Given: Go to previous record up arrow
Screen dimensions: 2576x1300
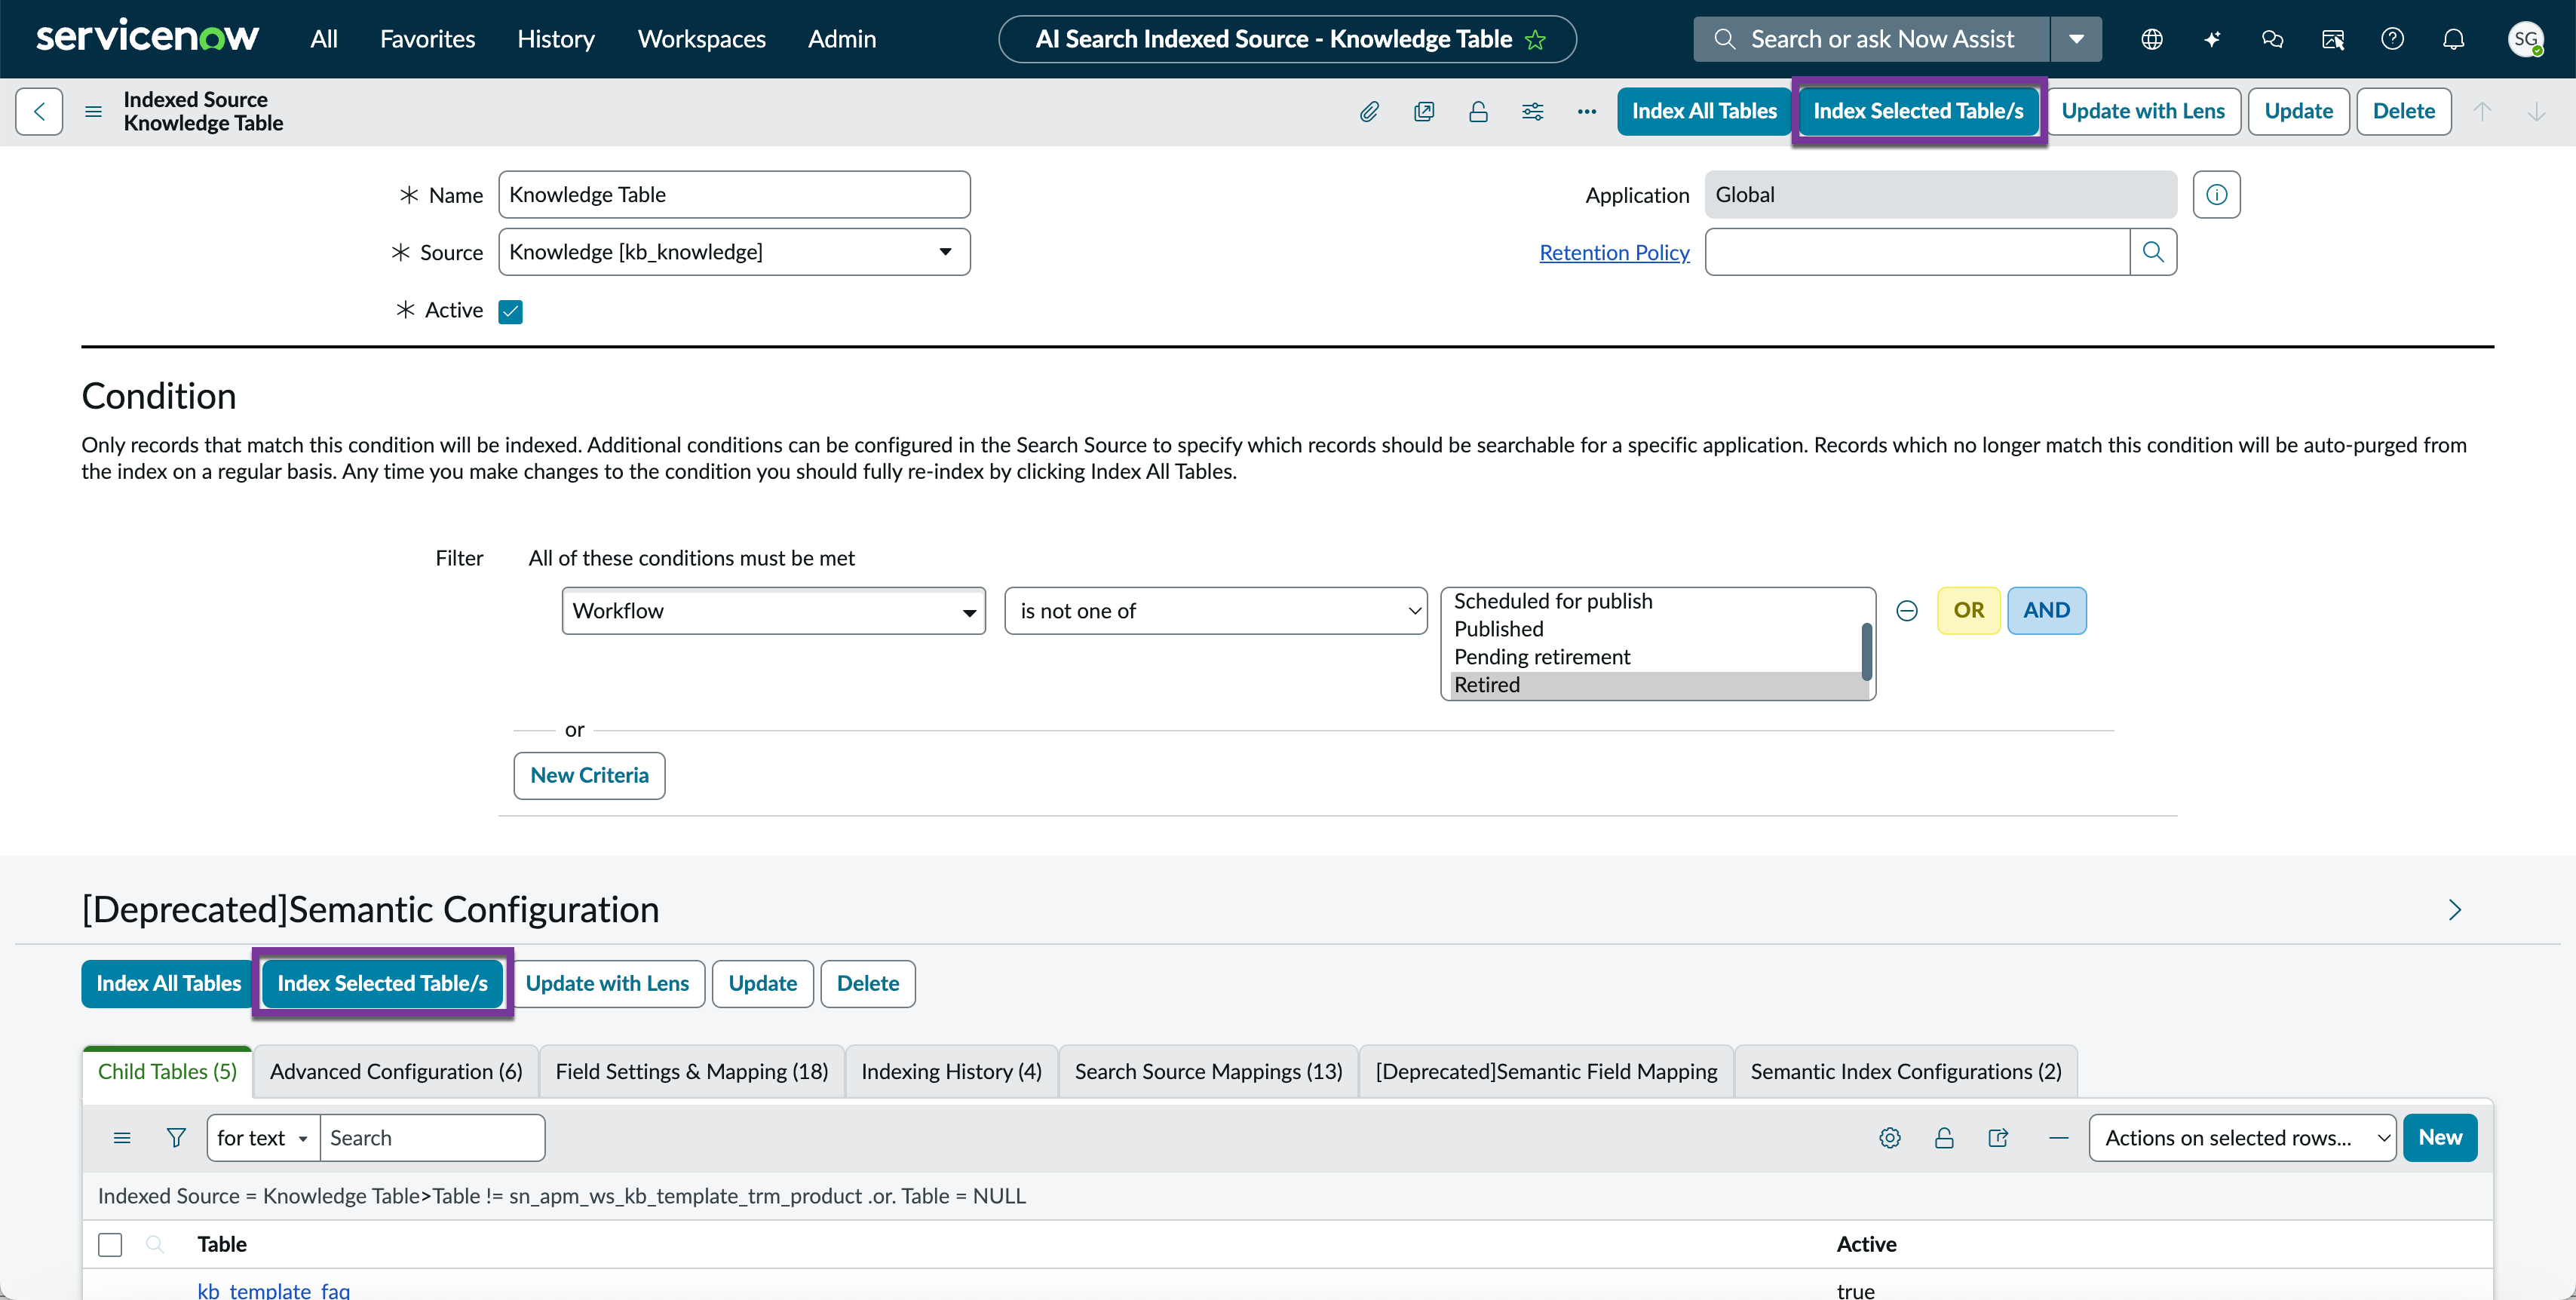Looking at the screenshot, I should point(2482,111).
